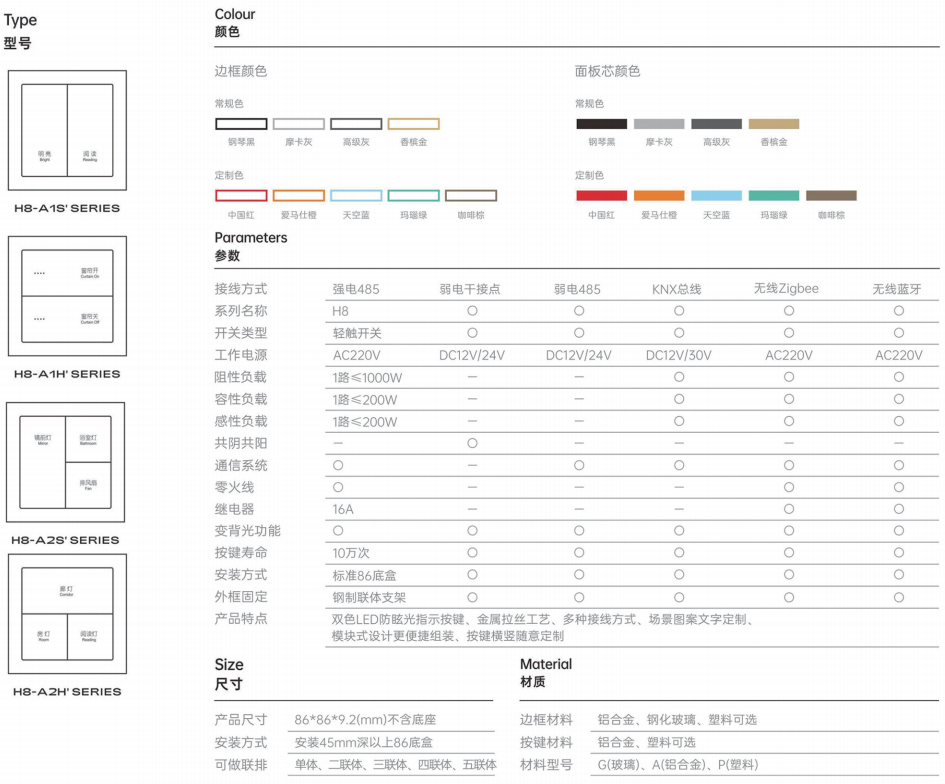Select the 共阴共阳 circle under 弱电干接点
Viewport: 945px width, 784px height.
pos(472,443)
